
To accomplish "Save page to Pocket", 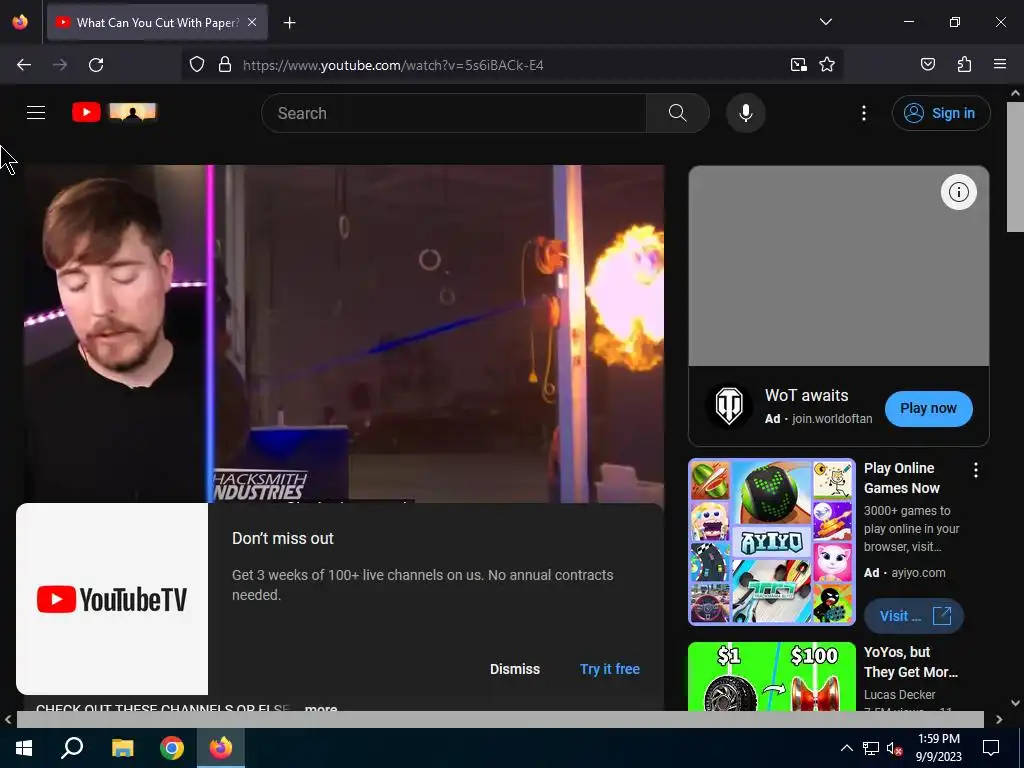I will click(927, 65).
